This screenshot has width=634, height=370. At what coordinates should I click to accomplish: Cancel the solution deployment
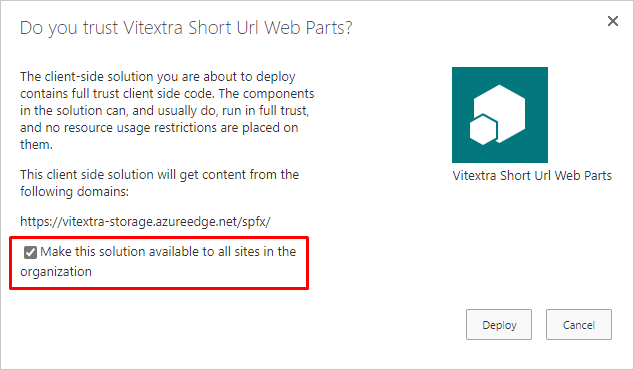tap(579, 325)
